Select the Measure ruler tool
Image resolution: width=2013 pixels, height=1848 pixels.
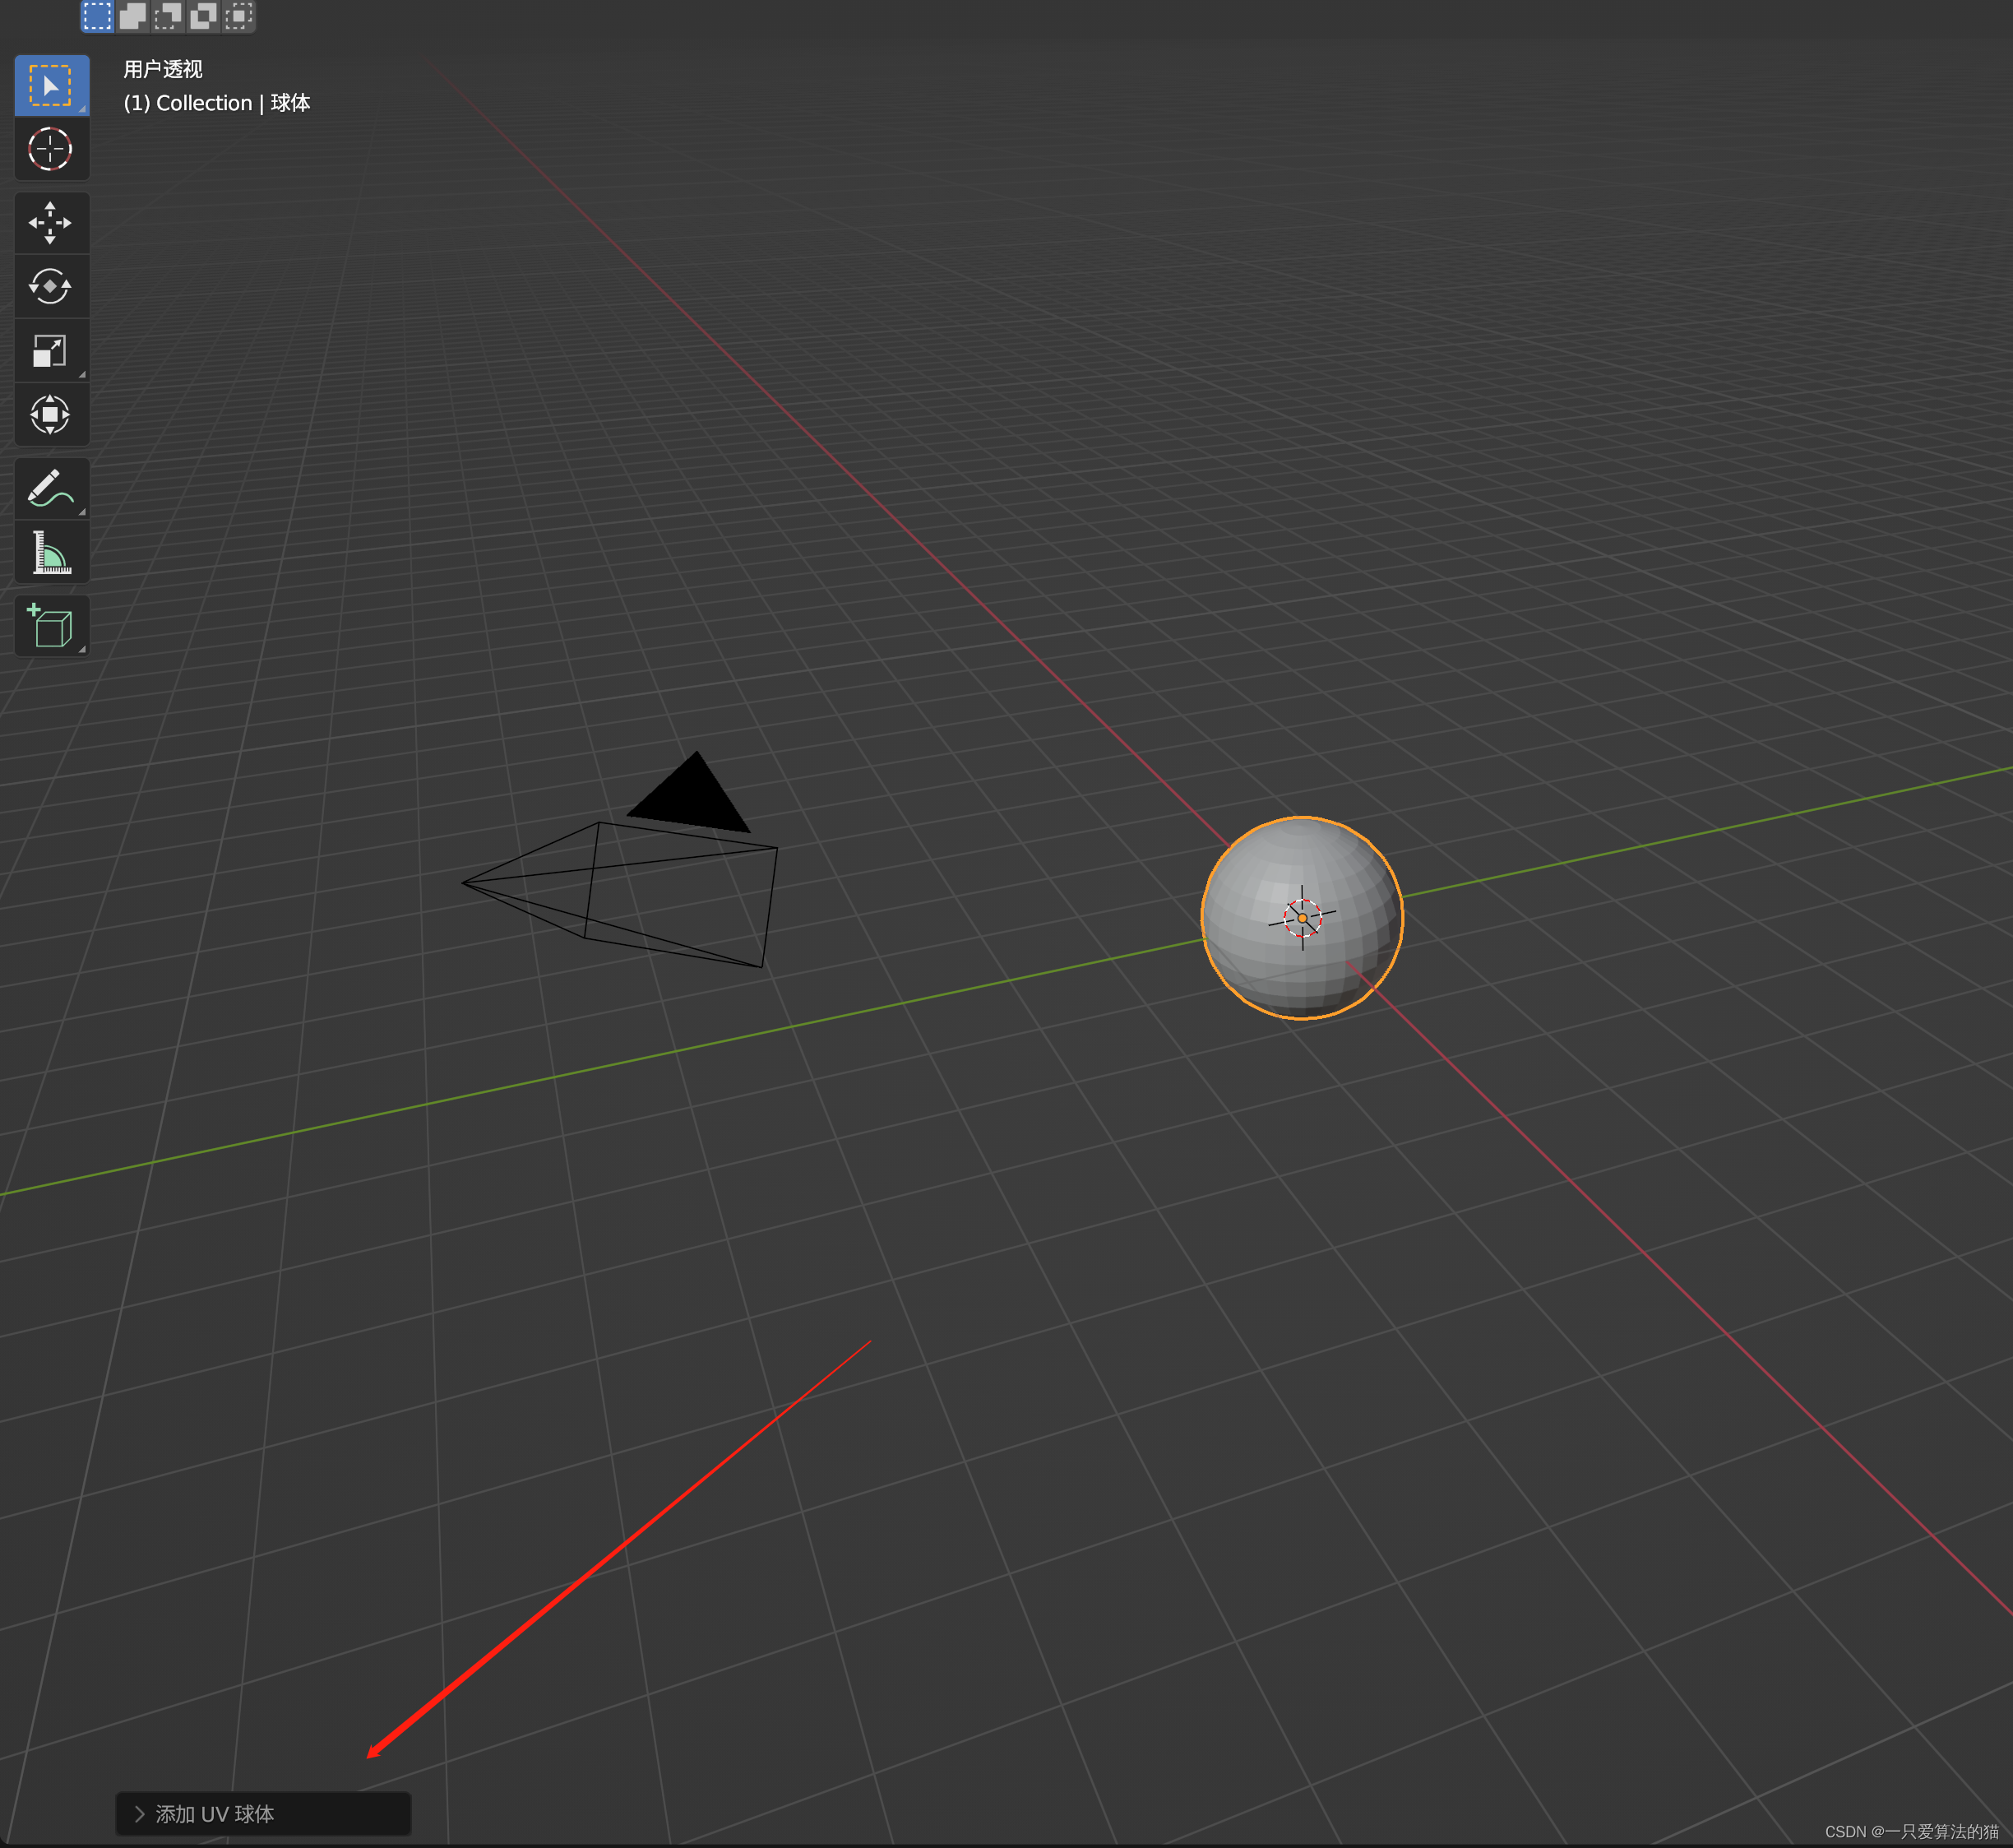51,552
